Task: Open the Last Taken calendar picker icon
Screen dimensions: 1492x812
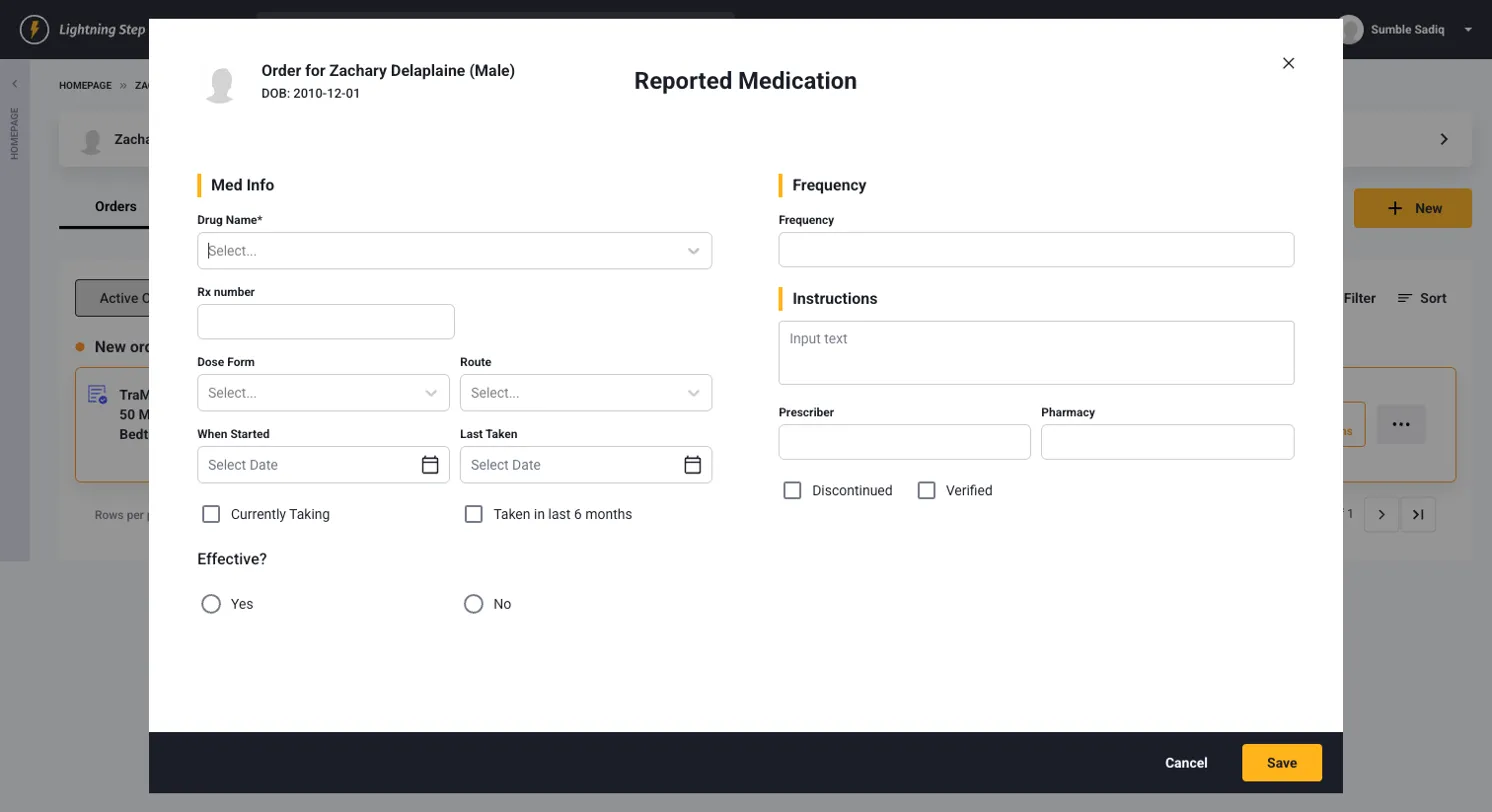Action: [x=693, y=465]
